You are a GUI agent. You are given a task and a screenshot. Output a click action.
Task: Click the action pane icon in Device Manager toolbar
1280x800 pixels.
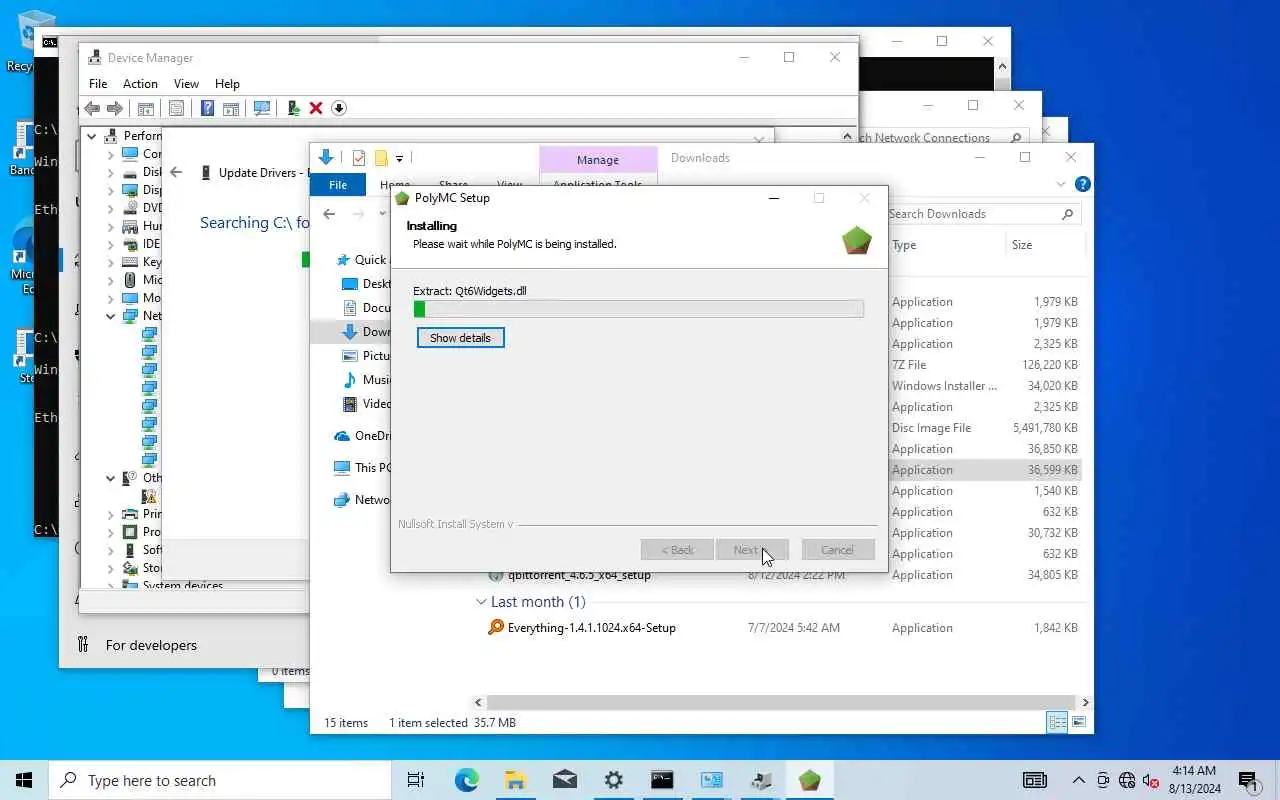(231, 108)
